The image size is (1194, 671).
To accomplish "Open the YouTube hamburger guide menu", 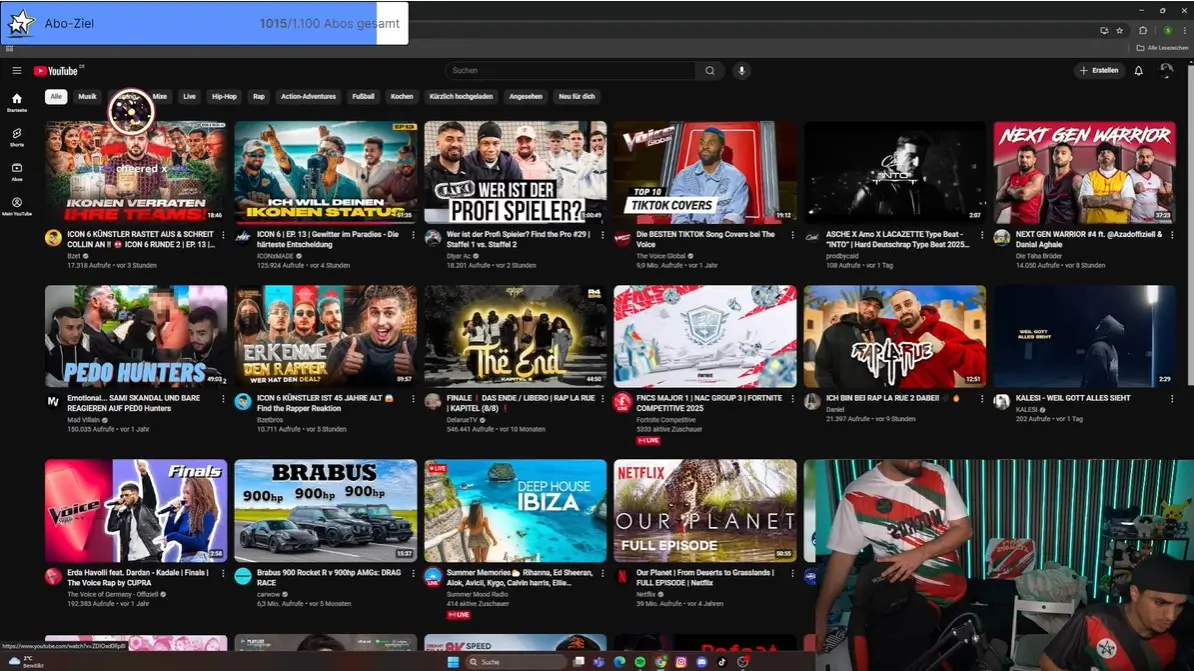I will click(x=17, y=71).
